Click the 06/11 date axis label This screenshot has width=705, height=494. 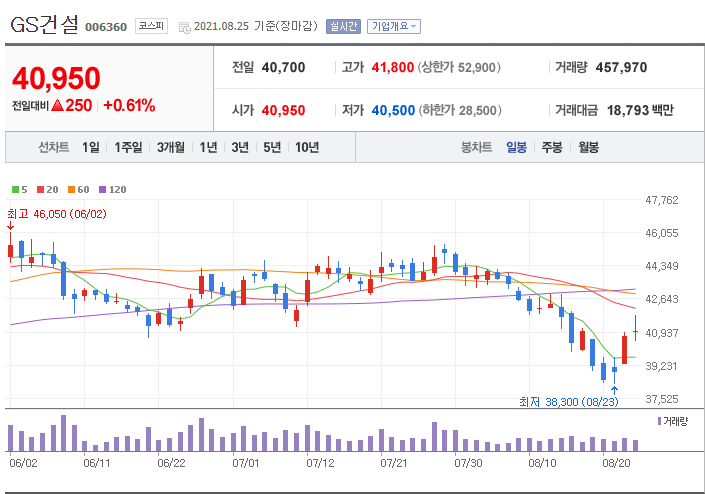click(x=97, y=463)
